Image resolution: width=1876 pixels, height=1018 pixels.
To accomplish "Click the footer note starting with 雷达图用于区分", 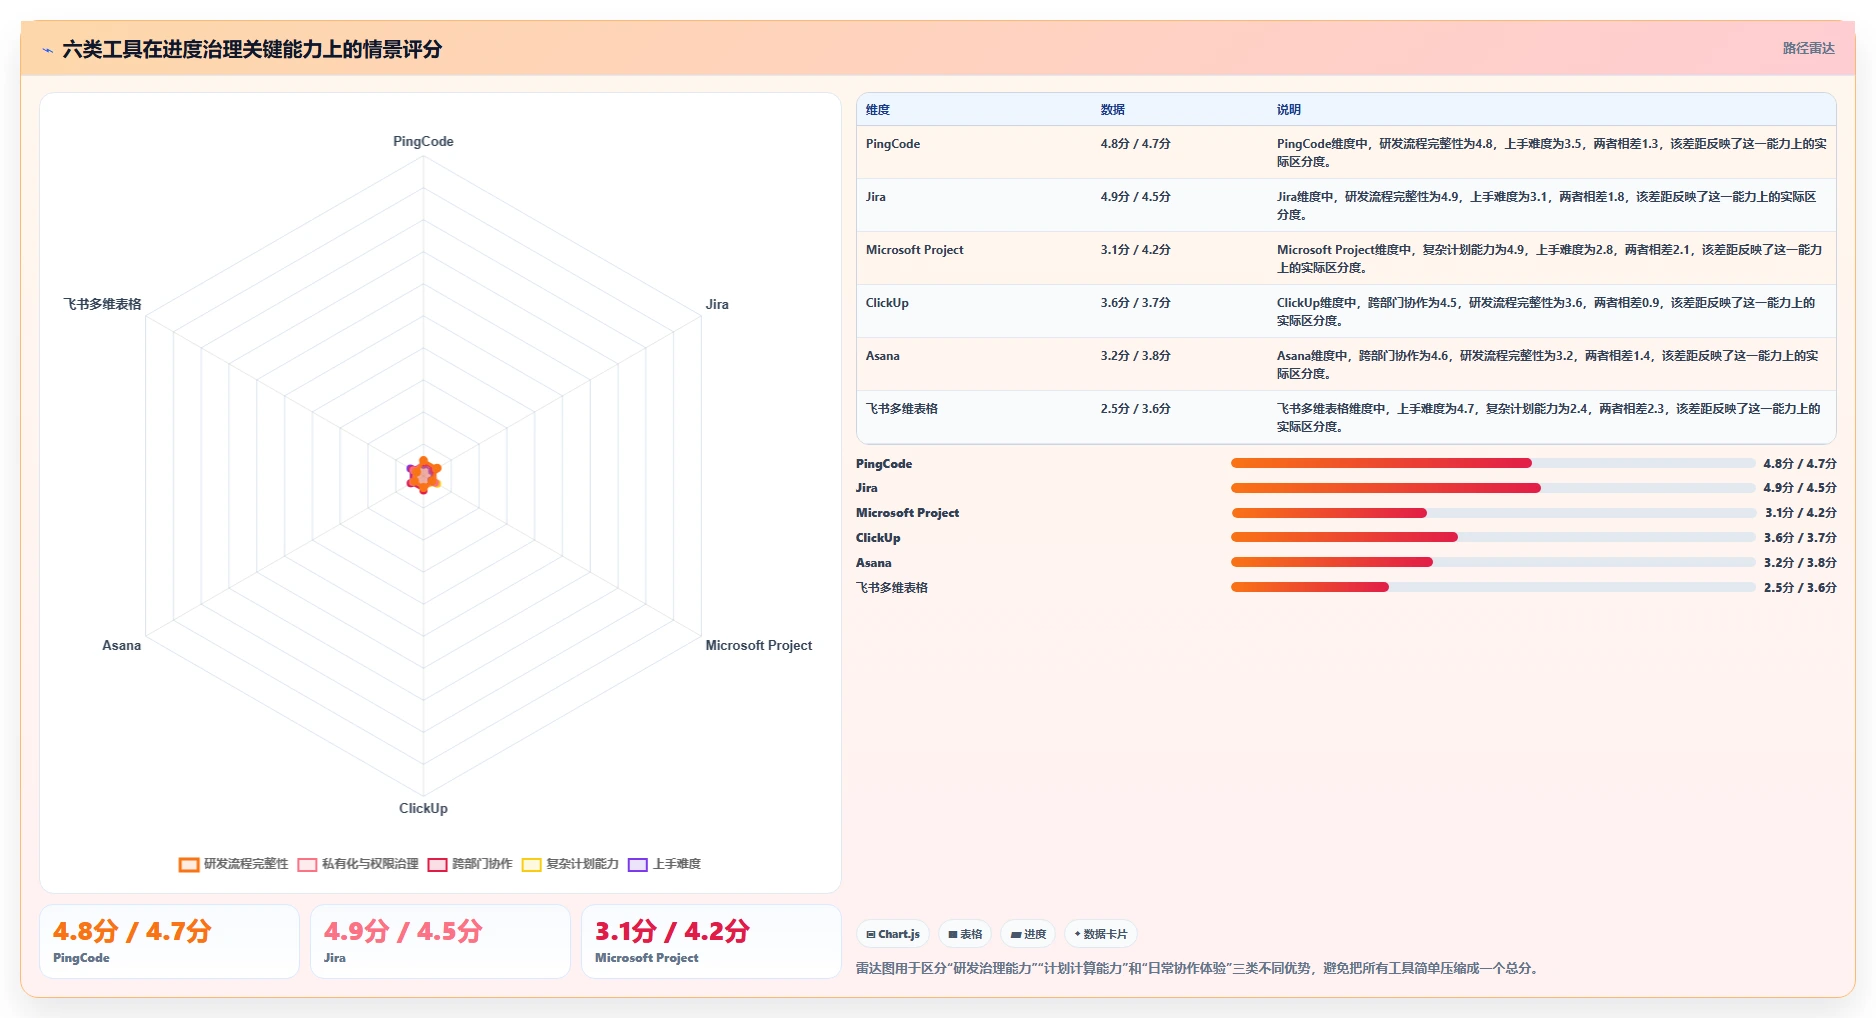I will tap(1200, 968).
